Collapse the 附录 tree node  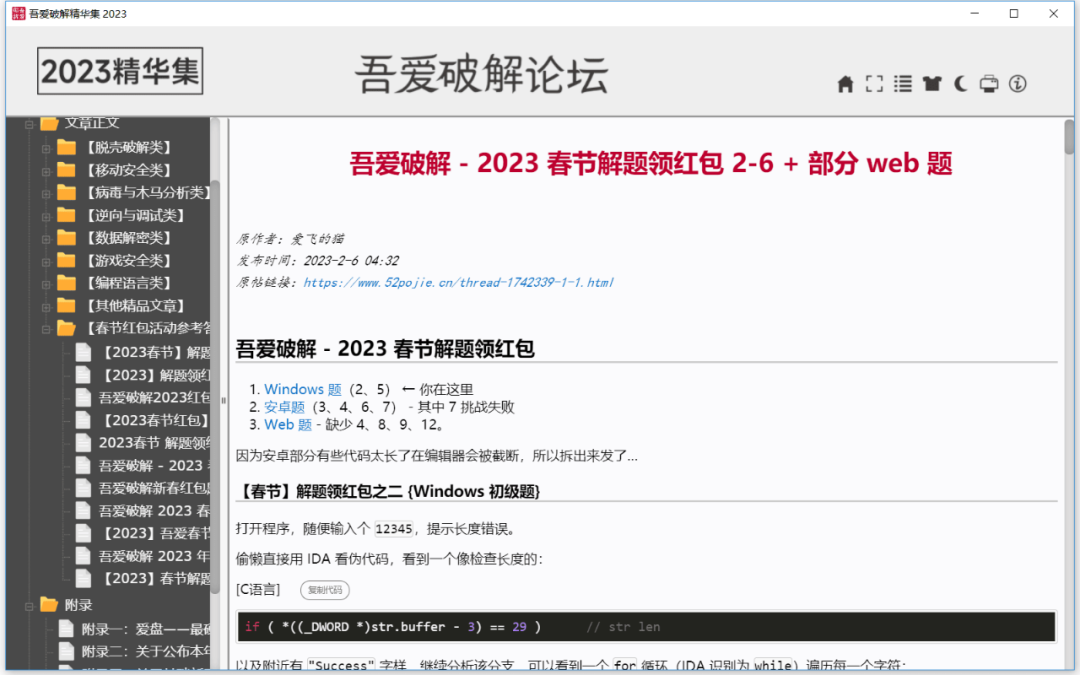[29, 606]
